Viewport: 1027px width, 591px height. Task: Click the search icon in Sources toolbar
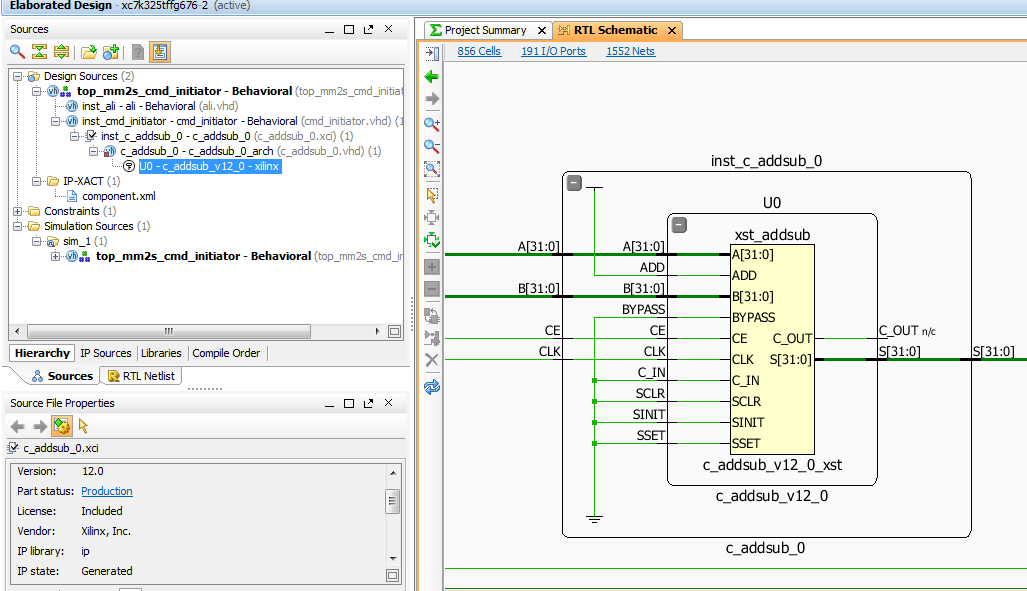18,52
